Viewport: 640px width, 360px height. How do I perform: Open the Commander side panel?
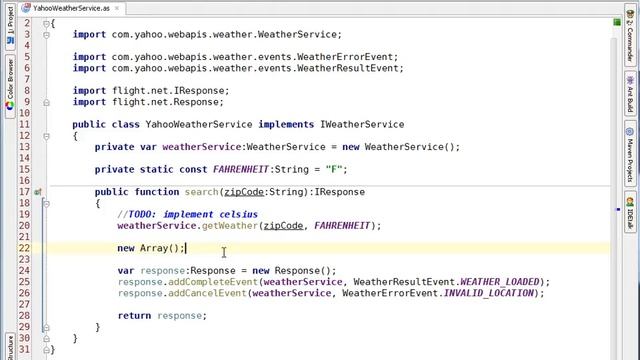(630, 35)
